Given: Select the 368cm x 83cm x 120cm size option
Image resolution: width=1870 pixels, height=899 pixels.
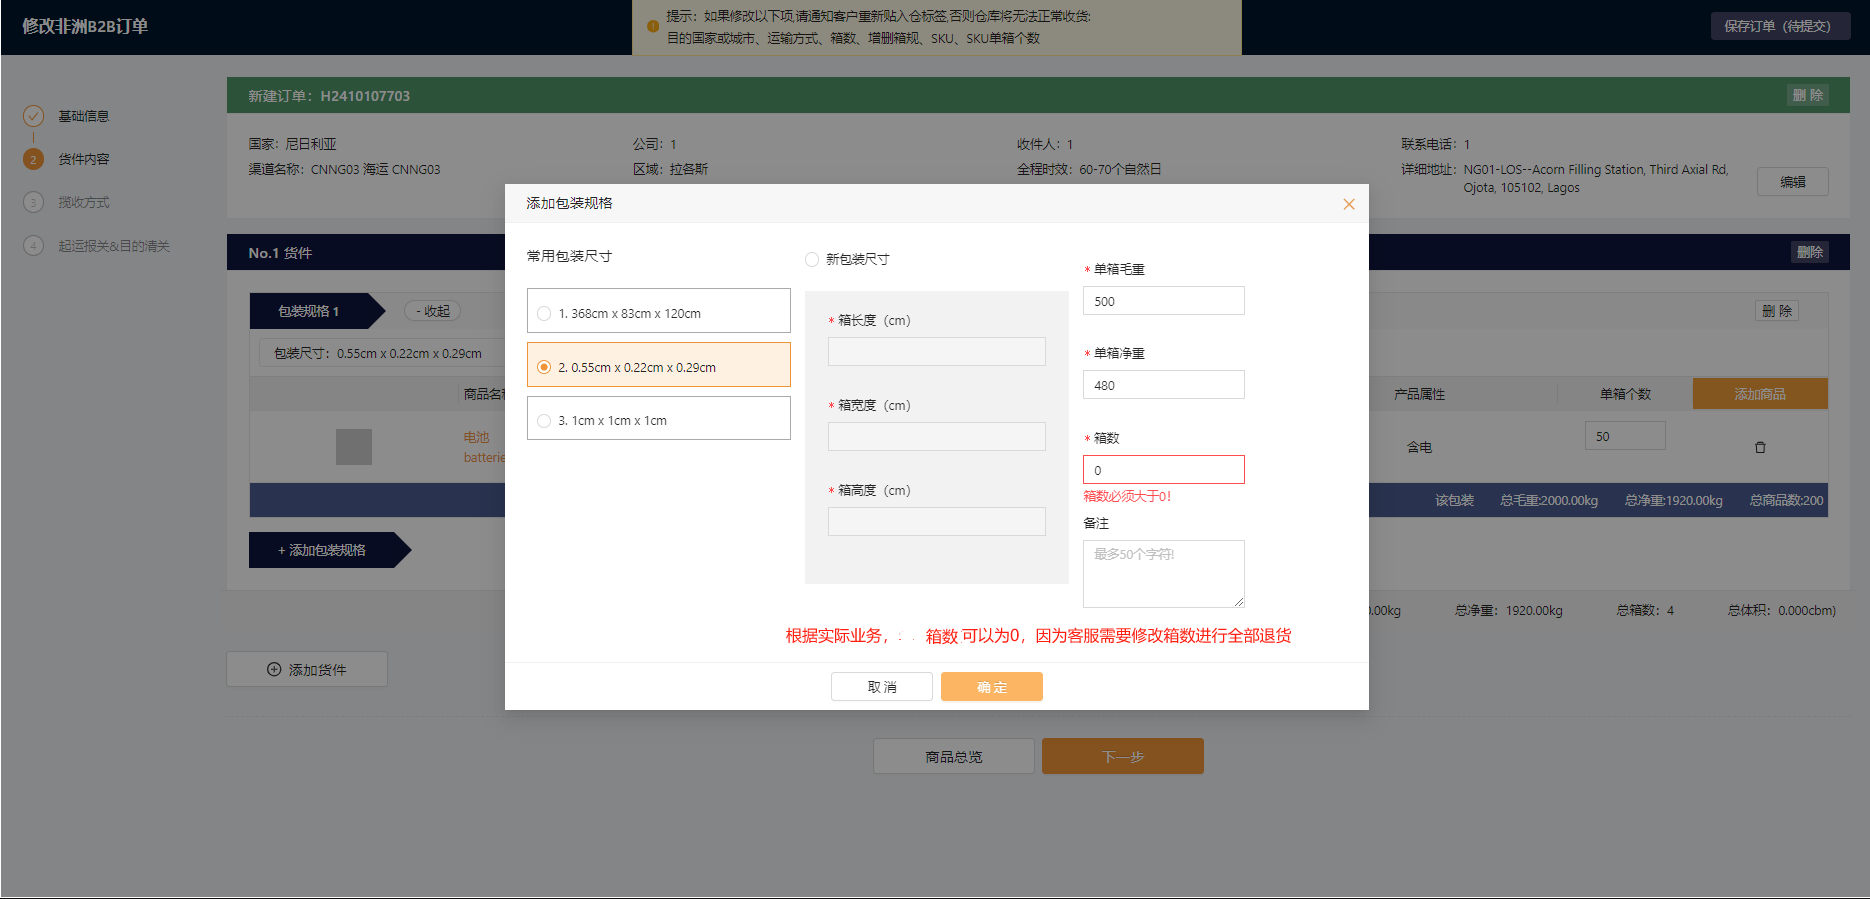Looking at the screenshot, I should click(544, 313).
